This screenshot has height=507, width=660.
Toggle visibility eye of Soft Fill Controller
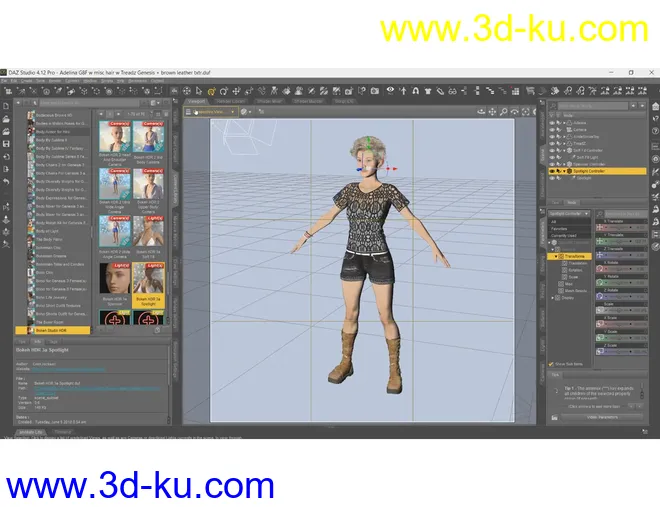[x=551, y=150]
